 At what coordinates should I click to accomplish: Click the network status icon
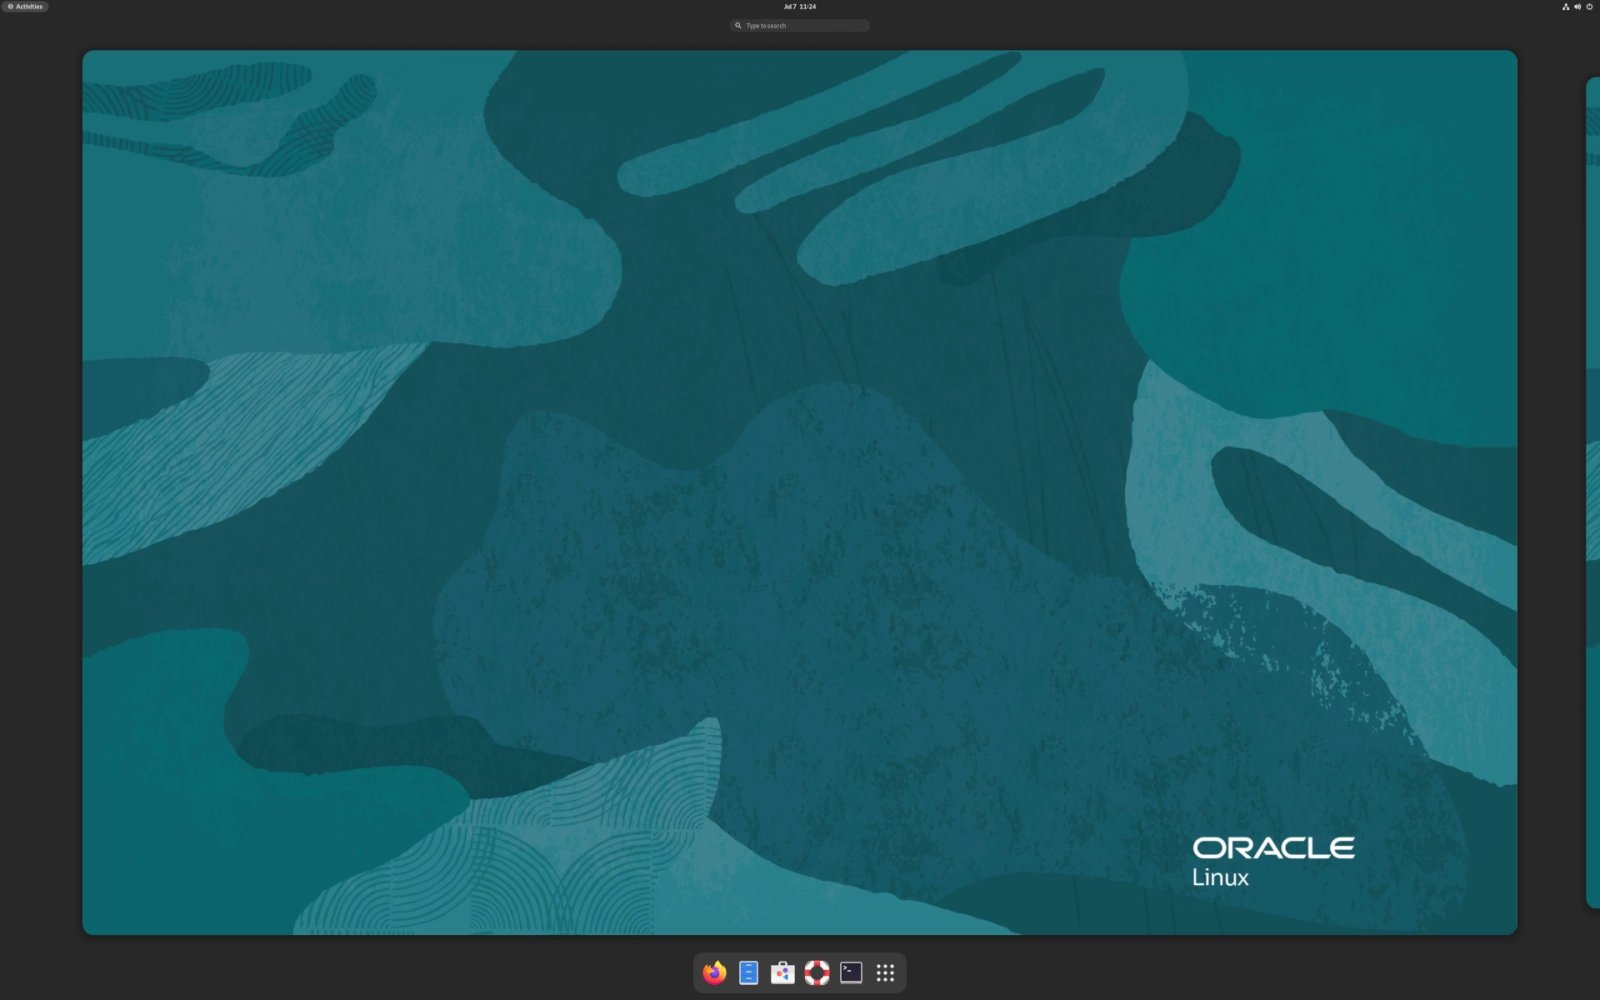[x=1566, y=6]
